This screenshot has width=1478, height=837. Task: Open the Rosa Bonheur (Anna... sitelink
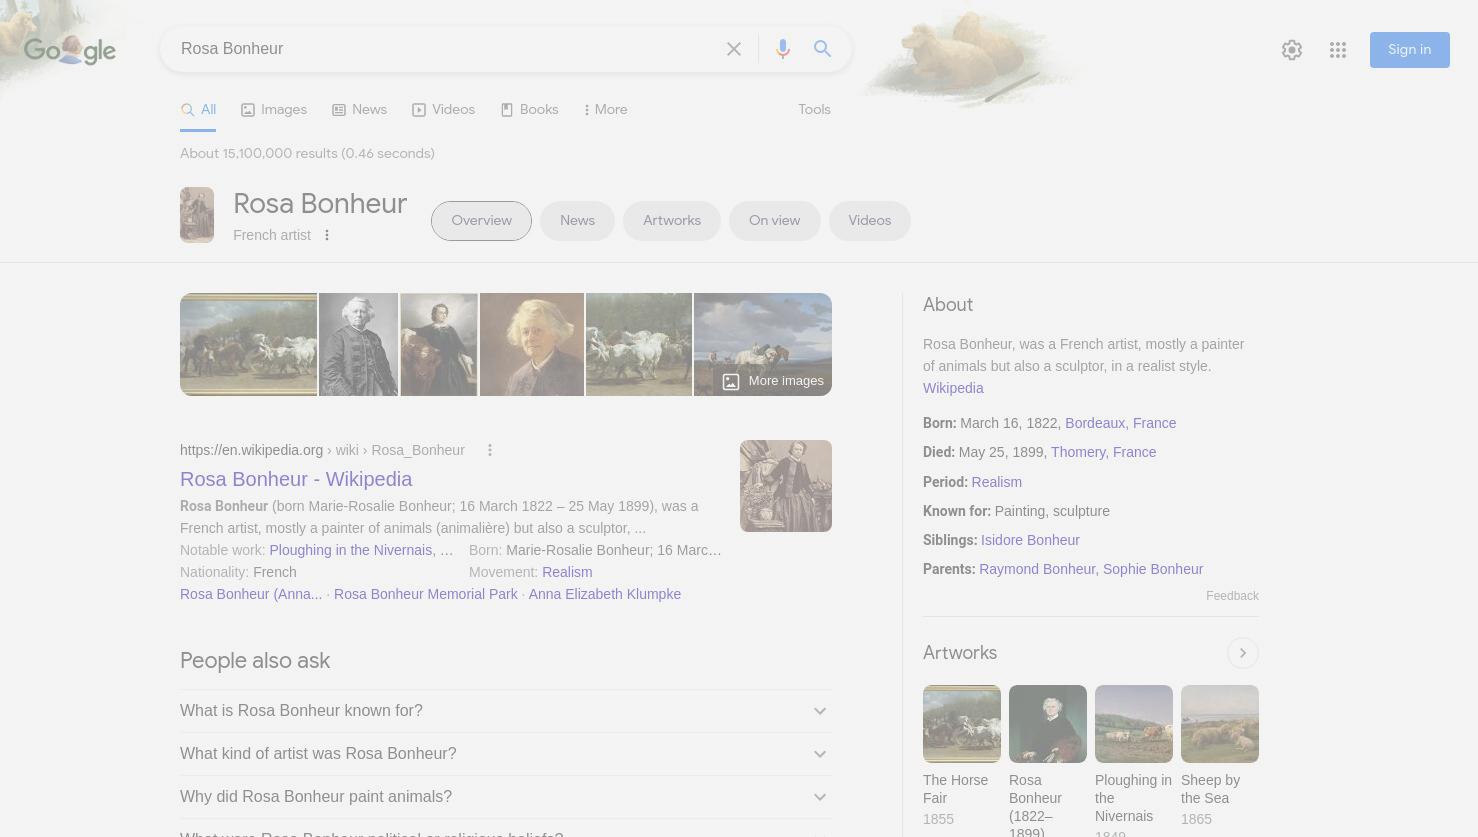tap(251, 594)
